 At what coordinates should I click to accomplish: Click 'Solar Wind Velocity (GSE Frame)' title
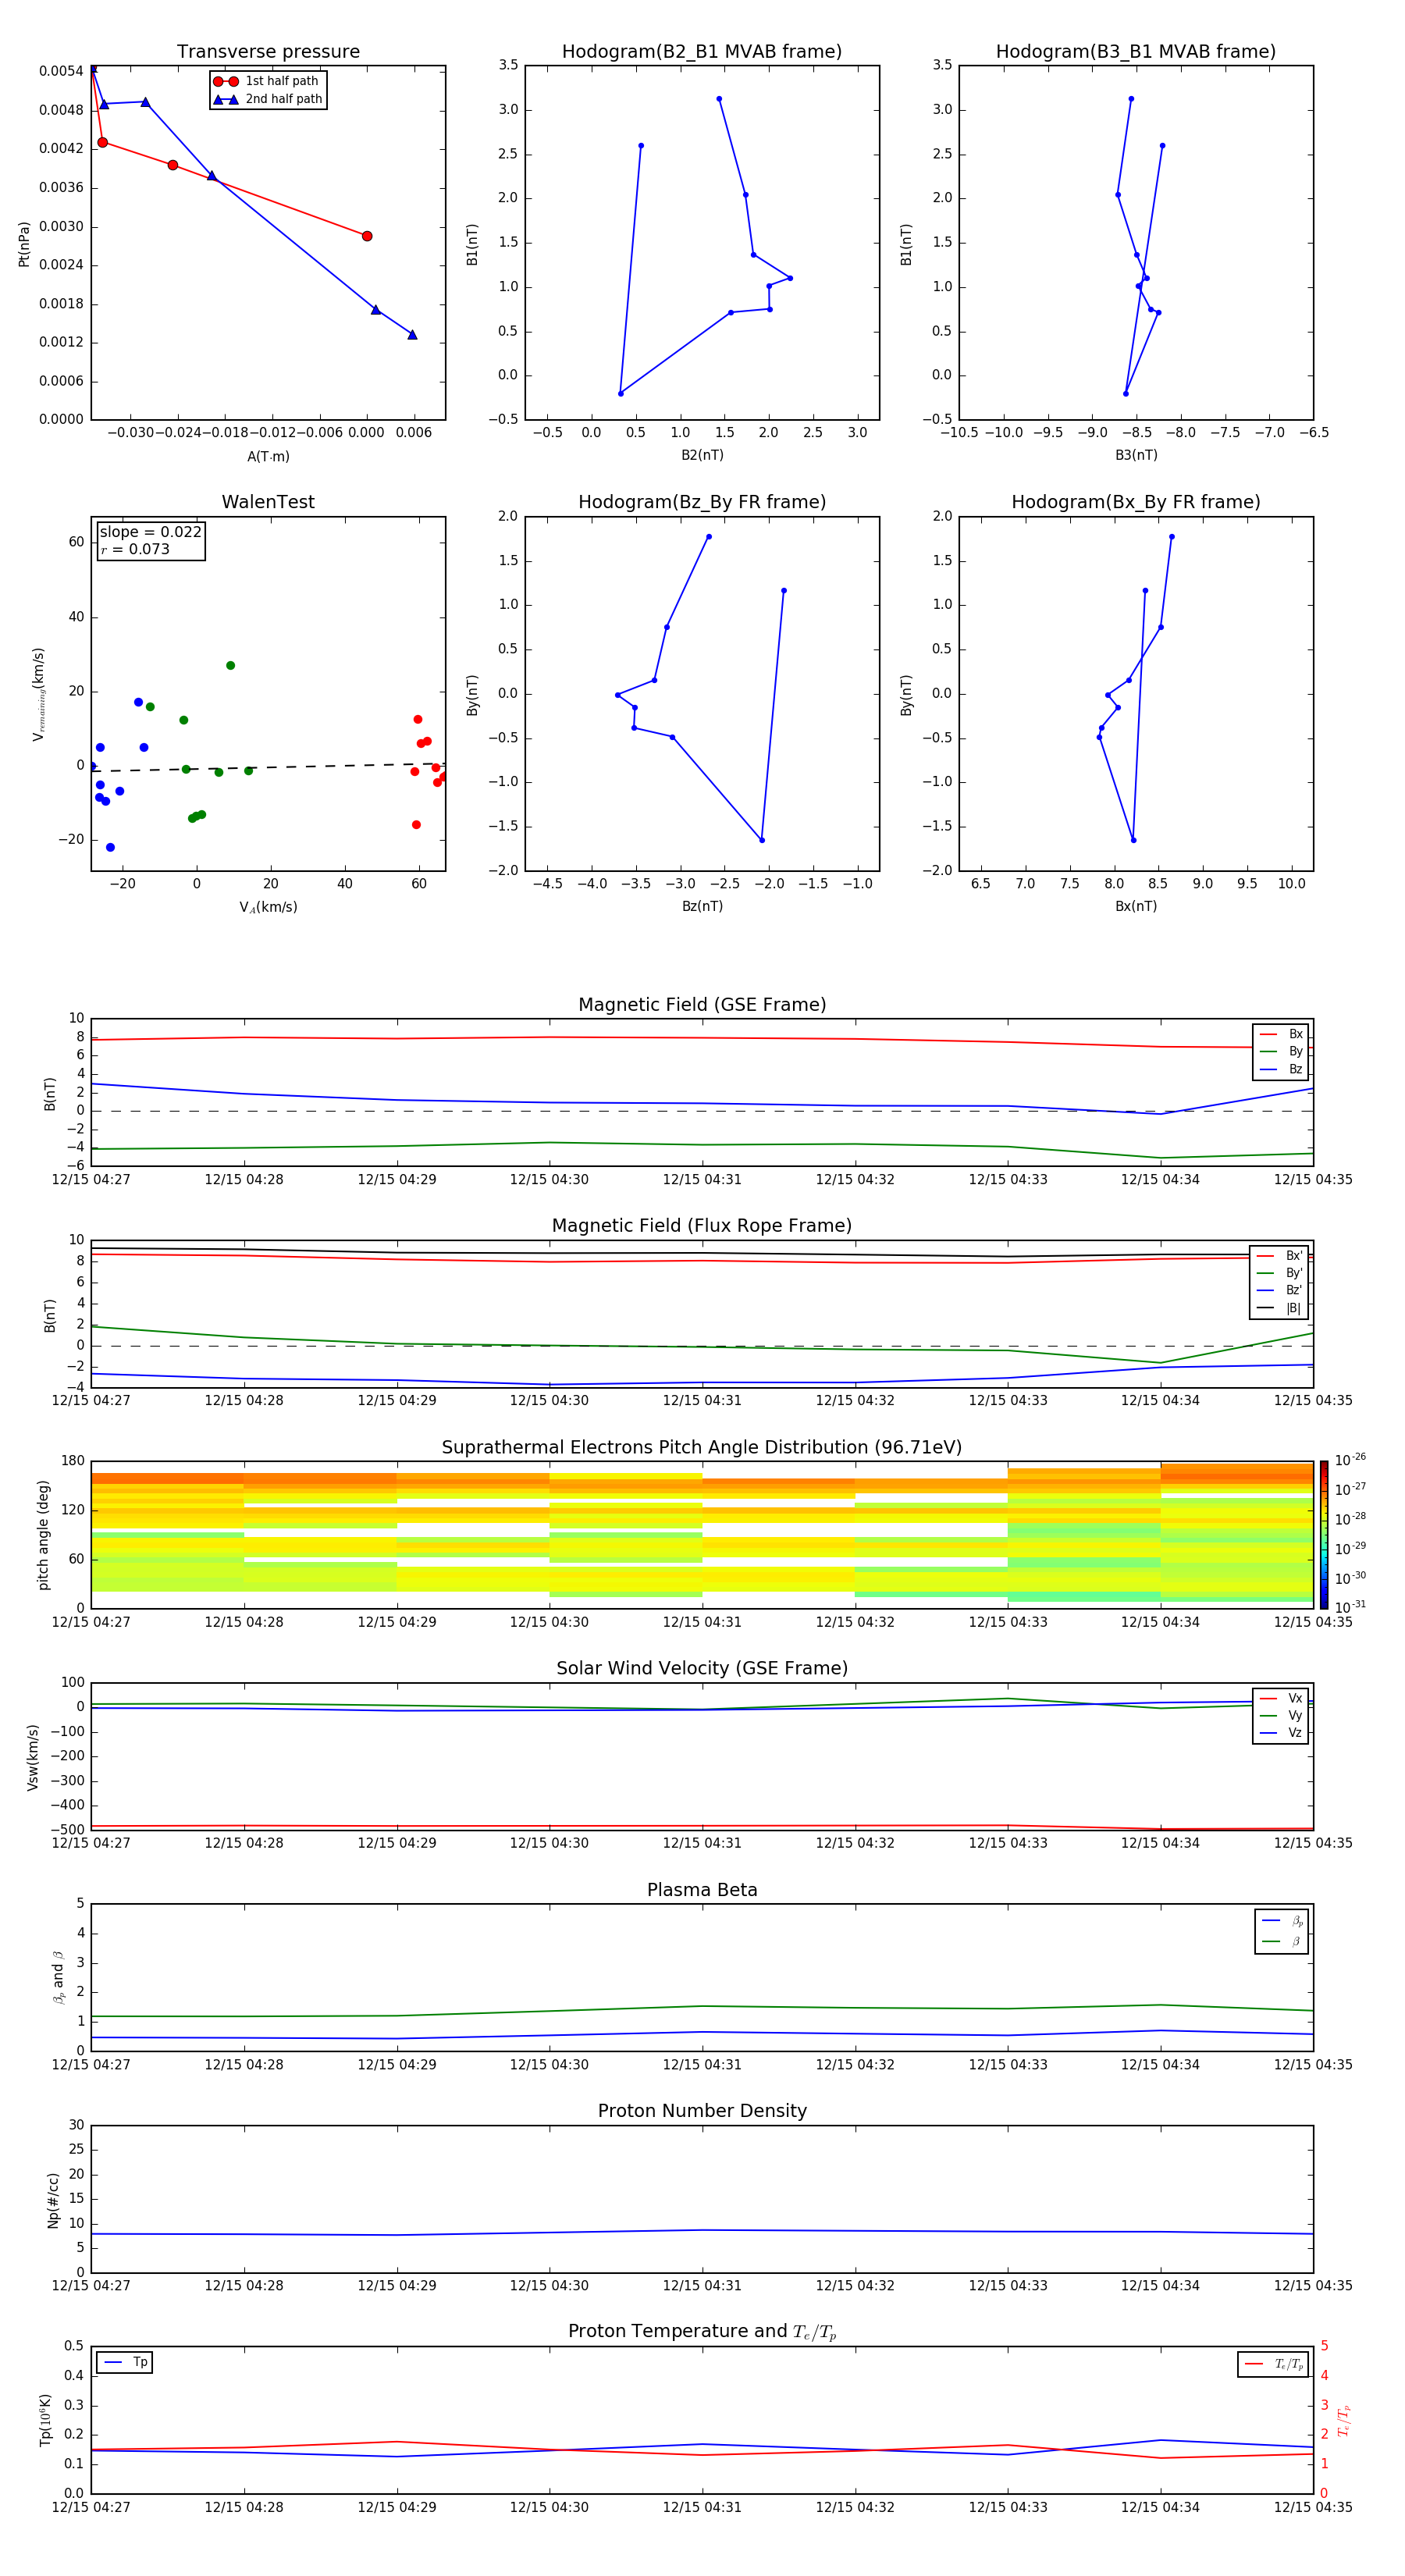click(702, 1668)
